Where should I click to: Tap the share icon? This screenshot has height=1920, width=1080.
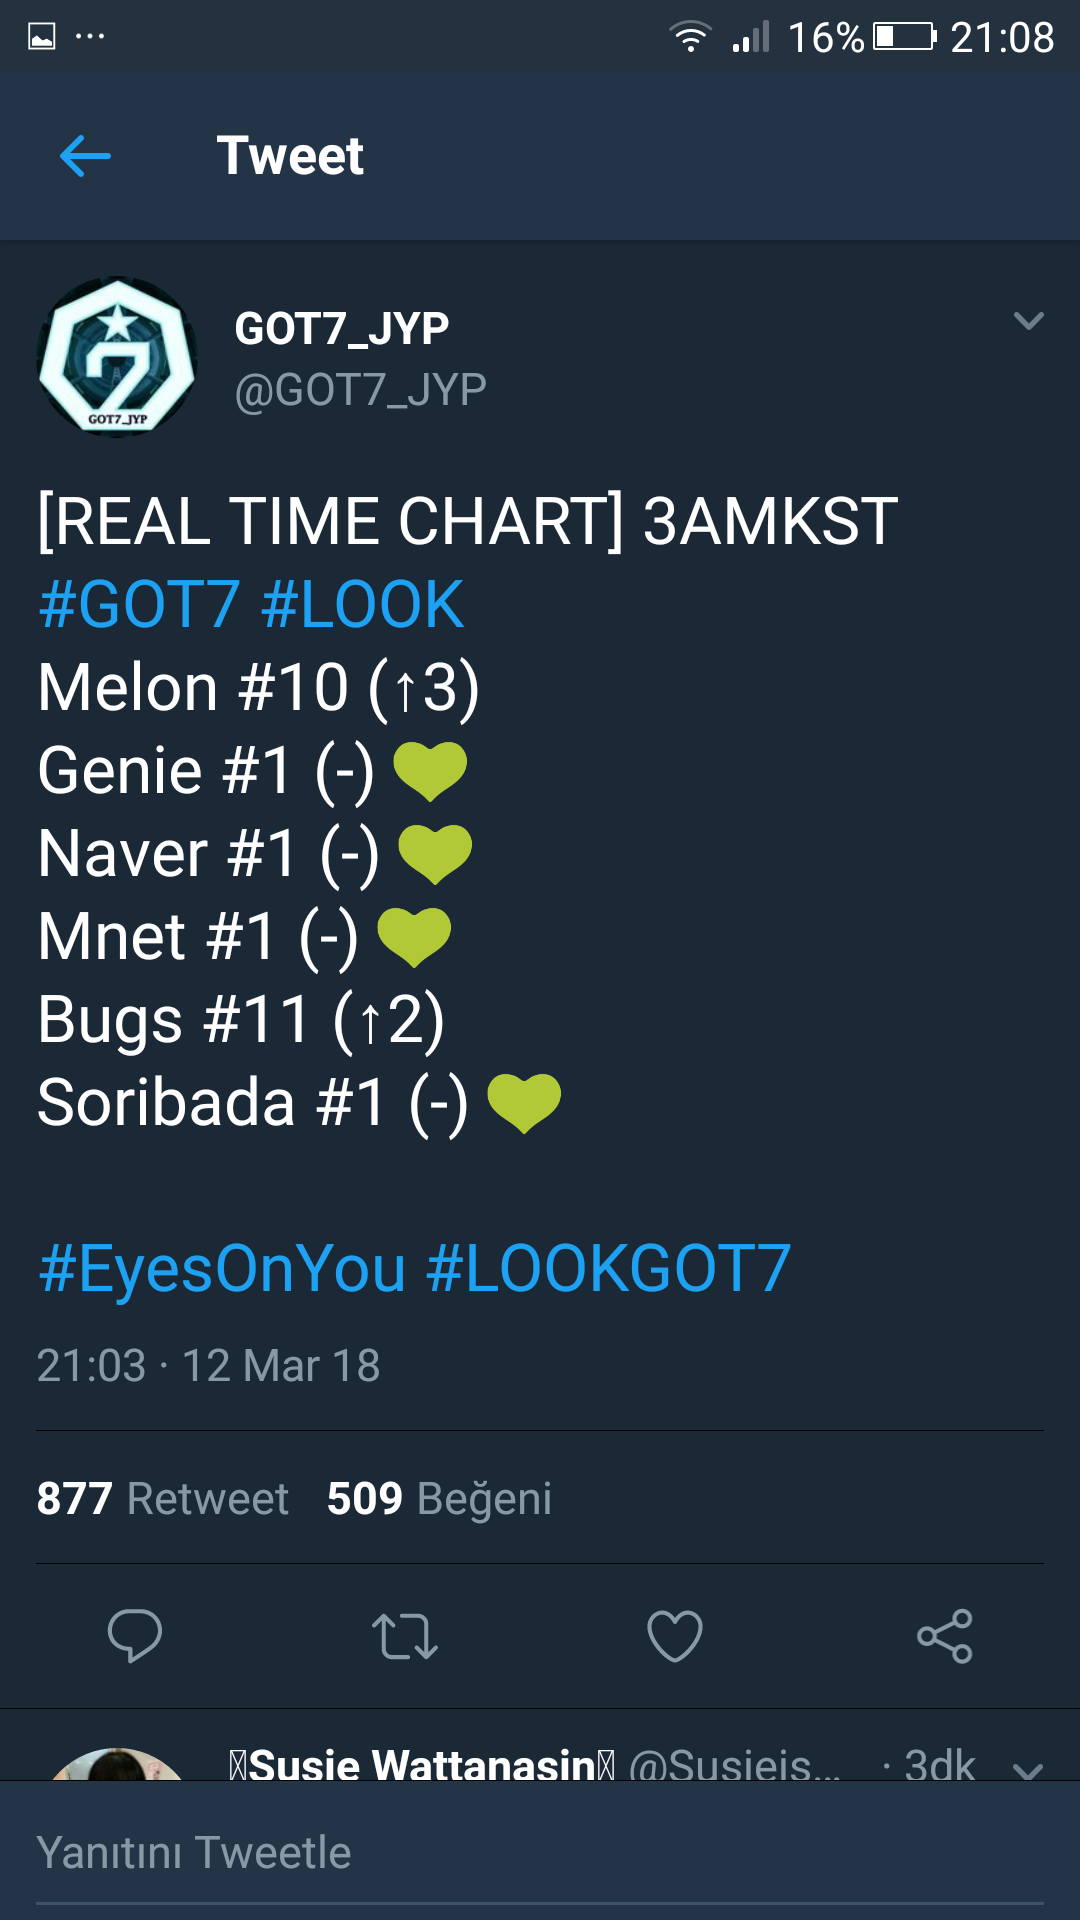pyautogui.click(x=945, y=1636)
